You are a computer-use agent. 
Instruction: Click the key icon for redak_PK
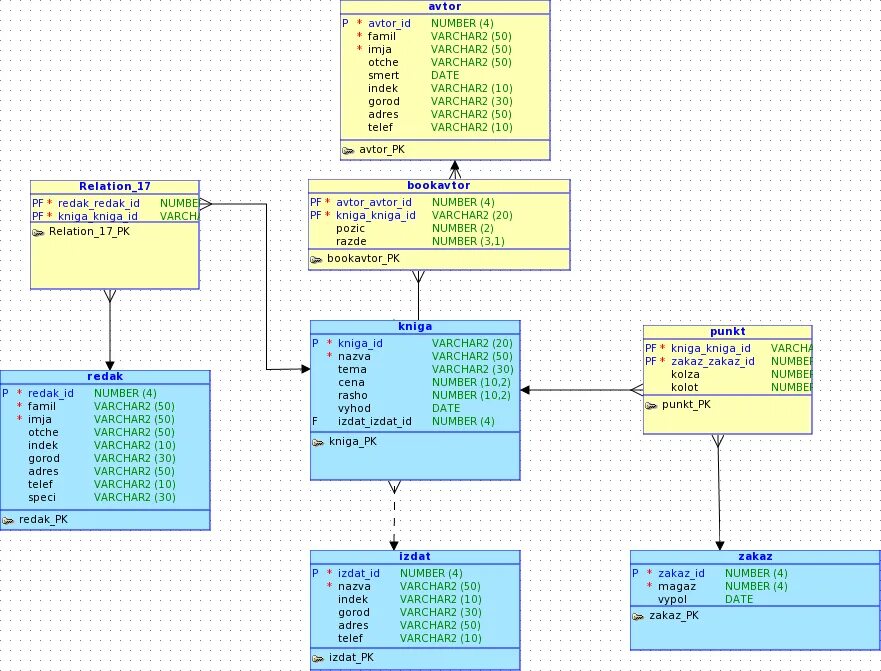tap(11, 519)
